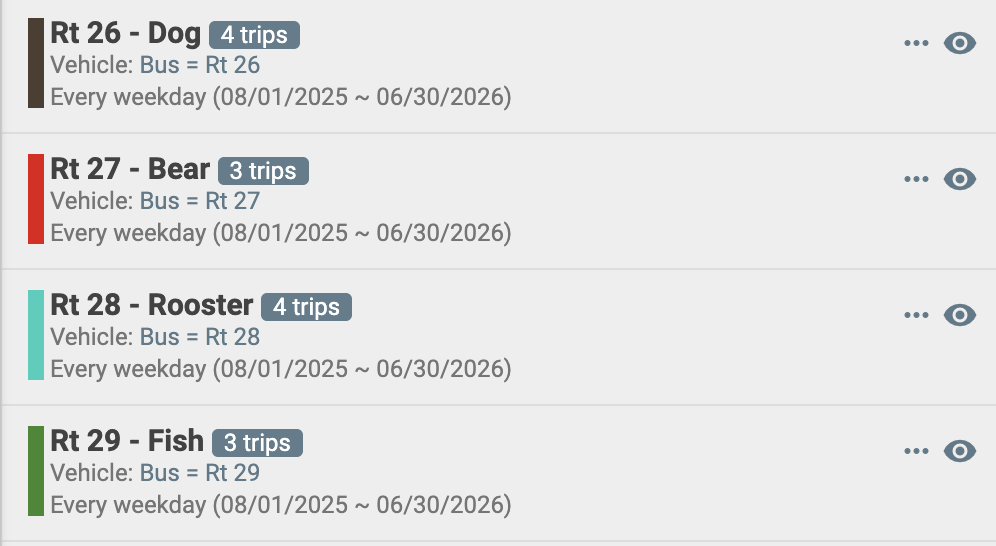Click the teal color bar for Rt 28
996x546 pixels.
pyautogui.click(x=36, y=335)
